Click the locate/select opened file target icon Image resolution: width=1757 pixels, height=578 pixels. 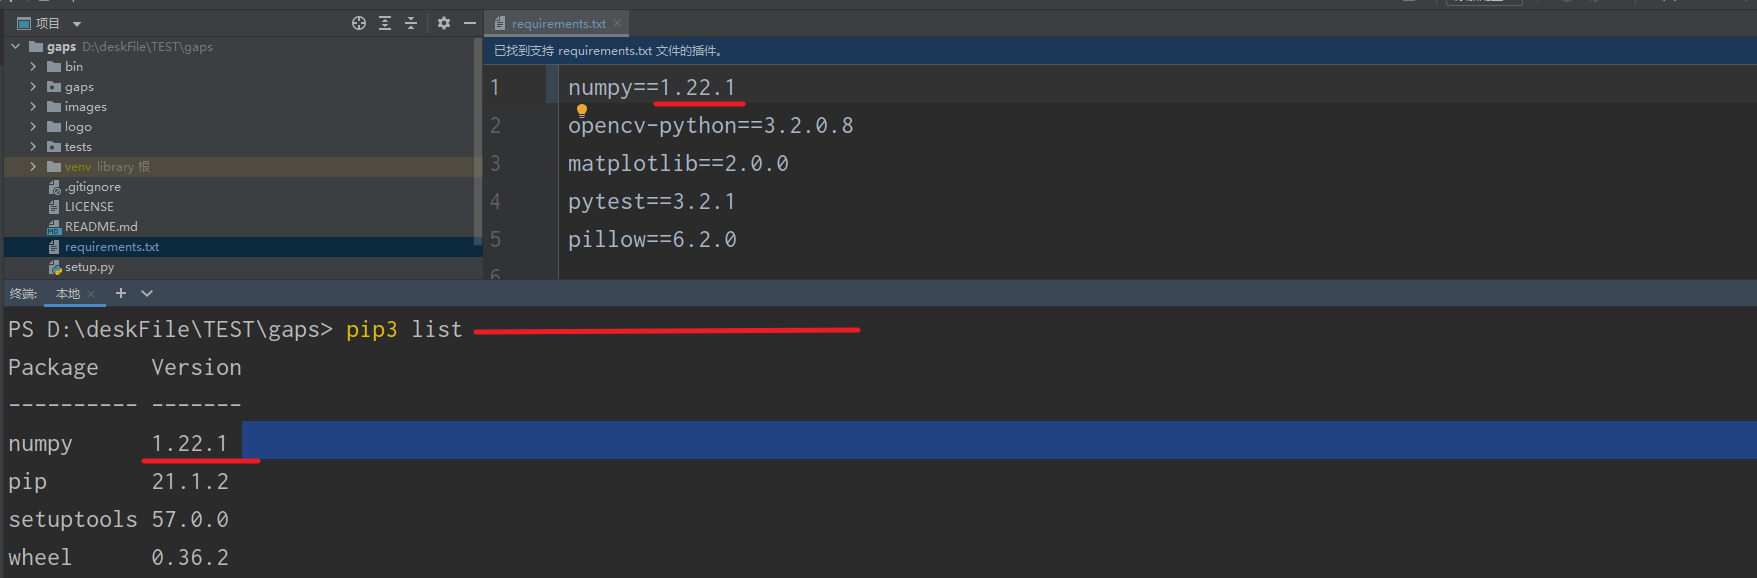click(x=359, y=23)
